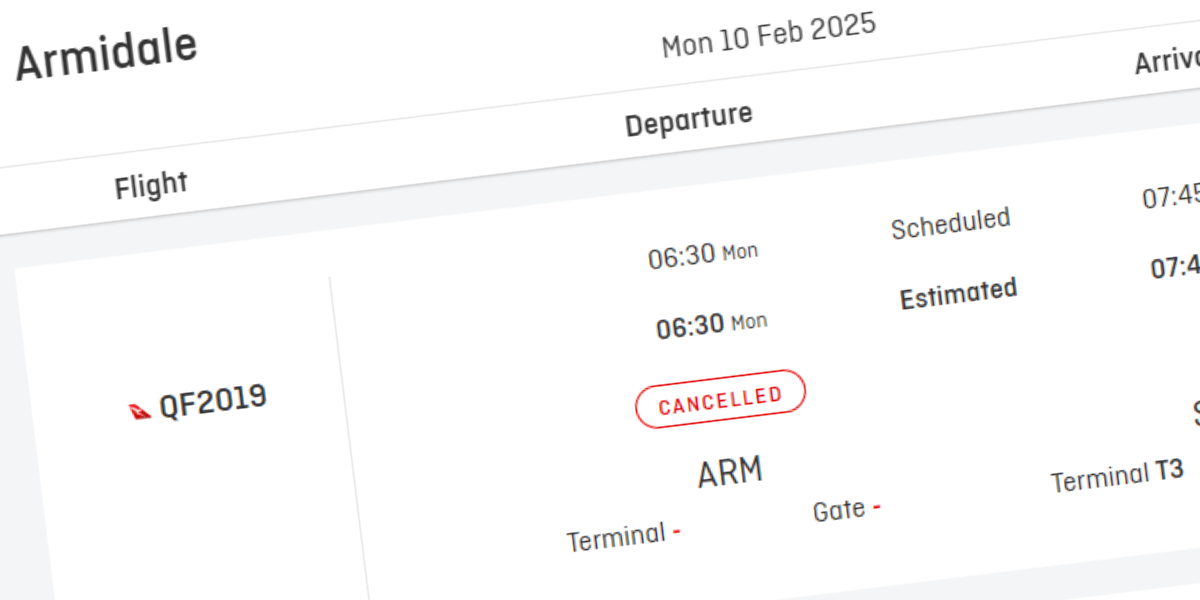Click the Scheduled label
1200x600 pixels.
click(951, 224)
